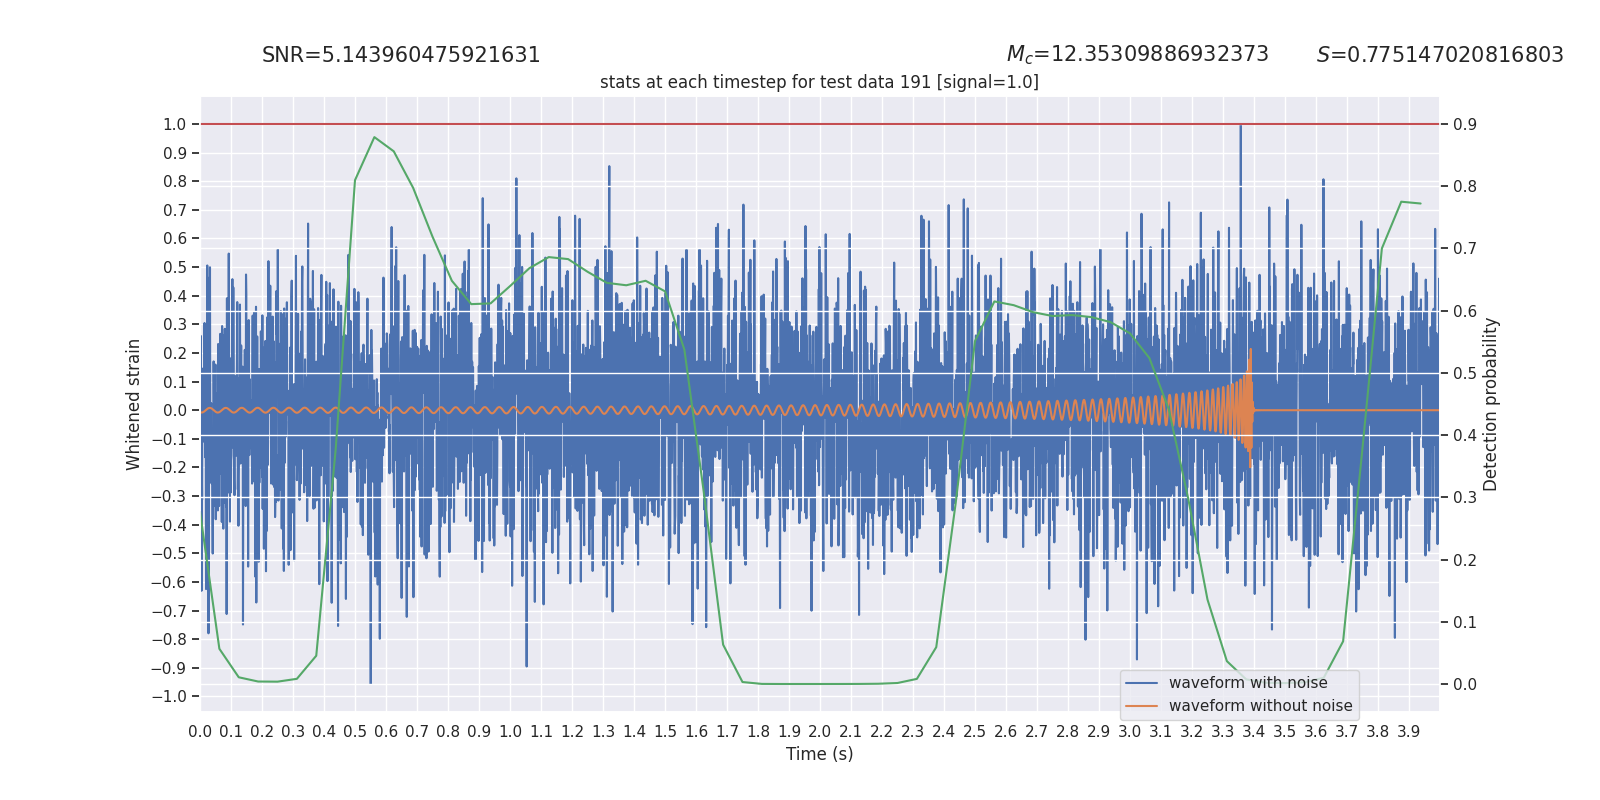The width and height of the screenshot is (1600, 800).
Task: Select the "Time (s)" axis label
Action: click(x=819, y=754)
